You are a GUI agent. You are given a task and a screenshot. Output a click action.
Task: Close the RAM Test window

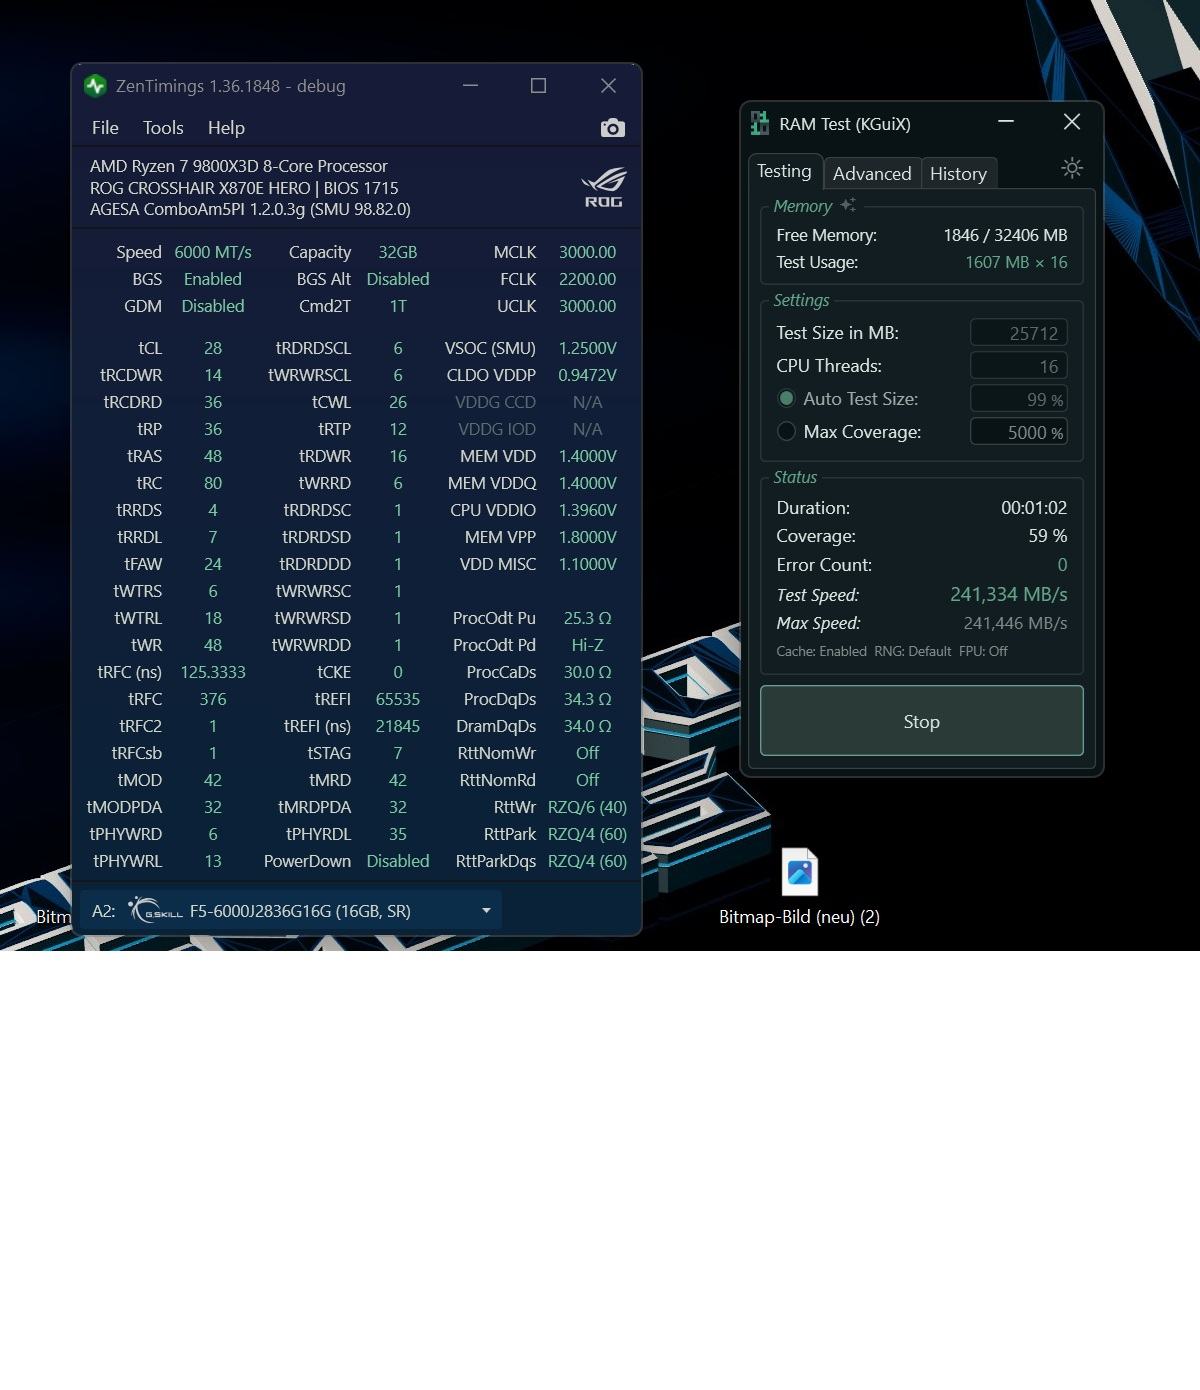coord(1072,122)
